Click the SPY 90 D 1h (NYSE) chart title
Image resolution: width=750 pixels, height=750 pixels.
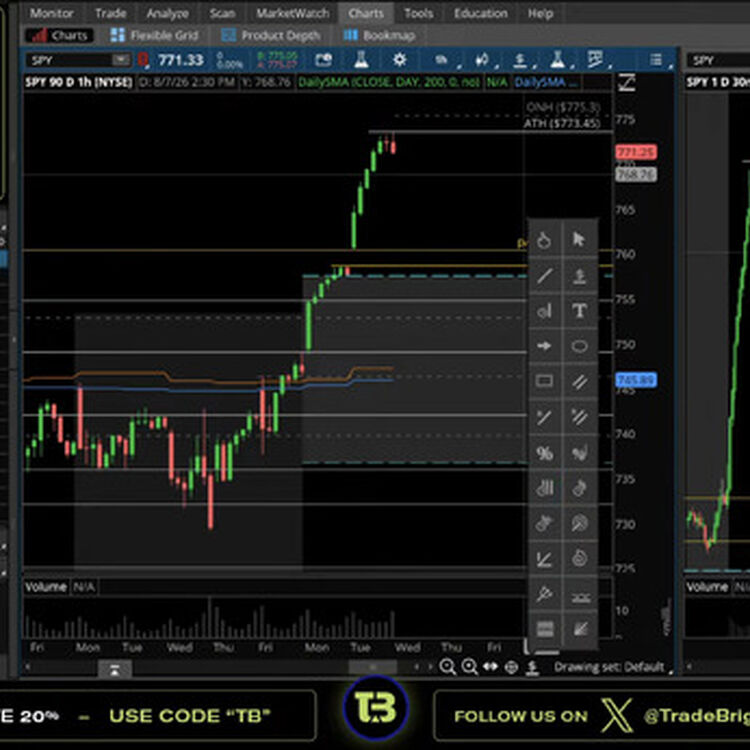click(79, 82)
